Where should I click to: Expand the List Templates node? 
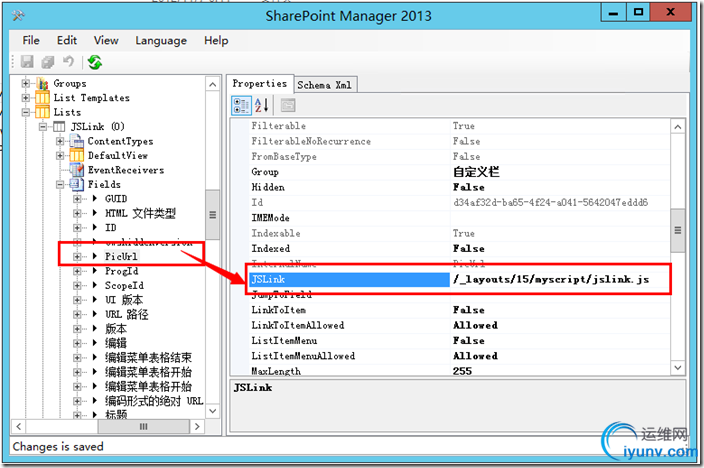[x=26, y=97]
